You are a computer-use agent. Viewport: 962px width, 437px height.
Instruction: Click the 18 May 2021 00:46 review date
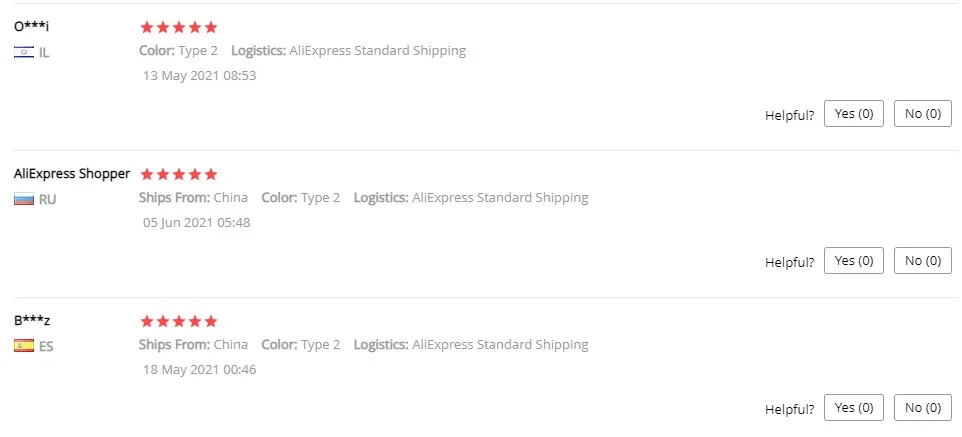pos(200,369)
